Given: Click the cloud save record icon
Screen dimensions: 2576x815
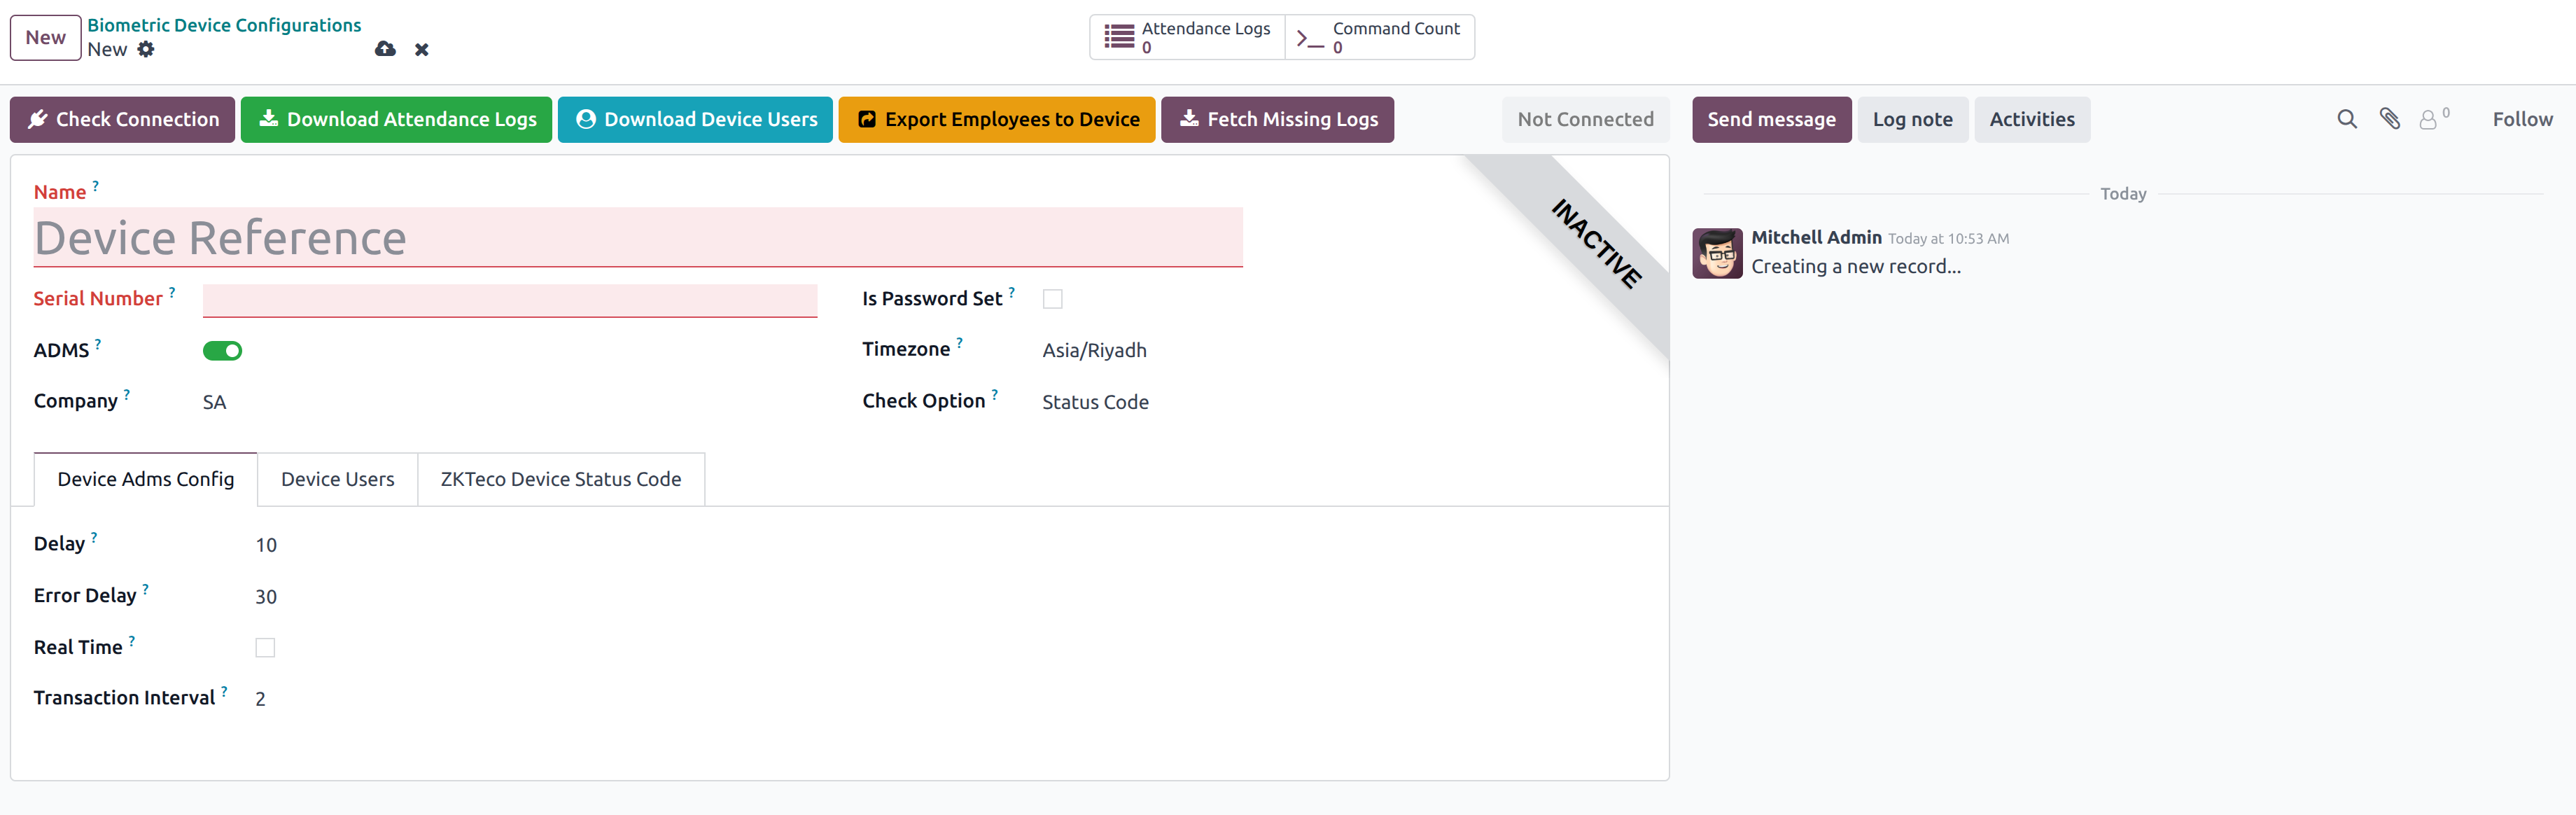Looking at the screenshot, I should 385,49.
